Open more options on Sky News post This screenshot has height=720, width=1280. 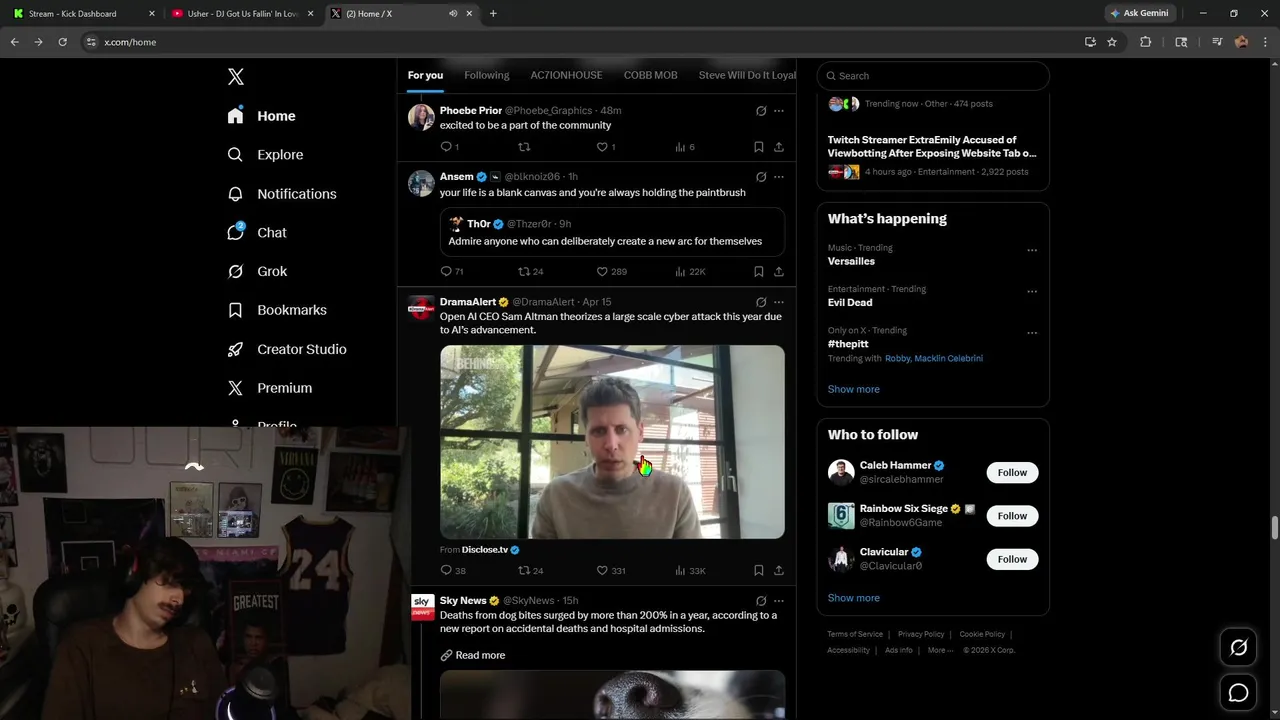[x=779, y=601]
